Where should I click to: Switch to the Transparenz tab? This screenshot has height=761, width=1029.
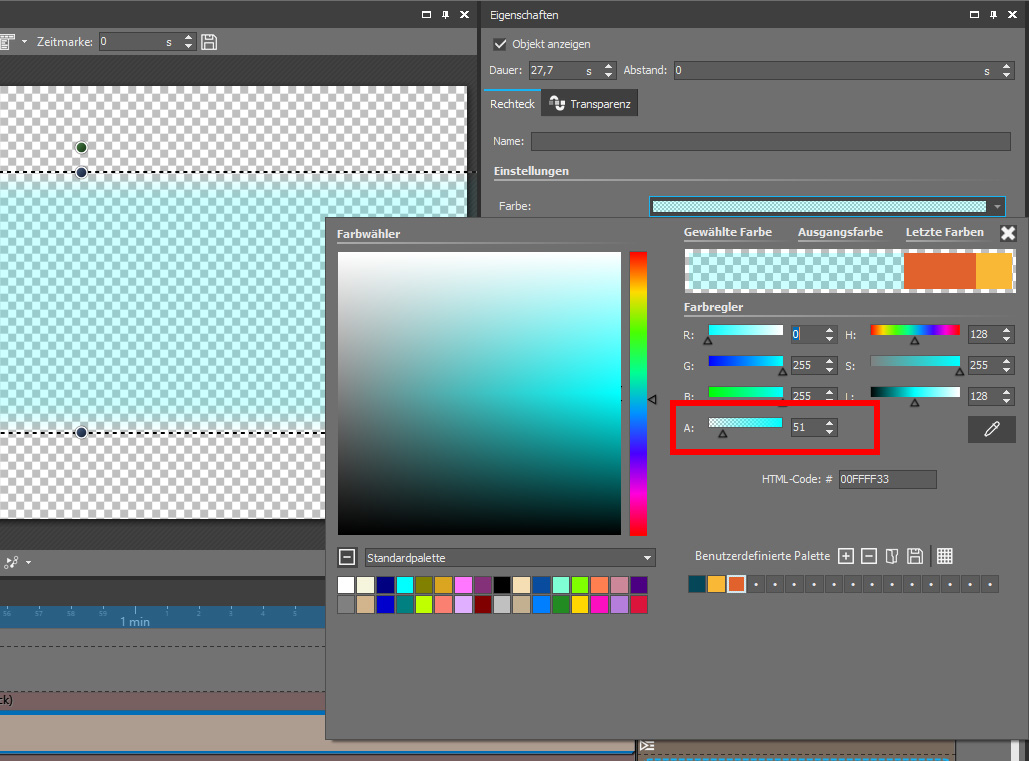pos(590,104)
